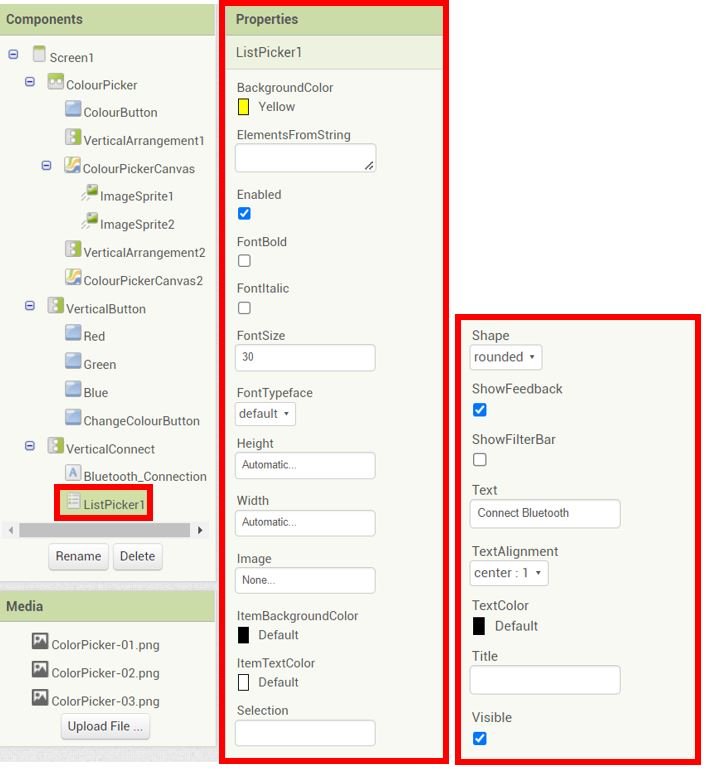Click the ColourPickerCanvas2 canvas icon
Viewport: 708px width, 769px height.
point(73,277)
